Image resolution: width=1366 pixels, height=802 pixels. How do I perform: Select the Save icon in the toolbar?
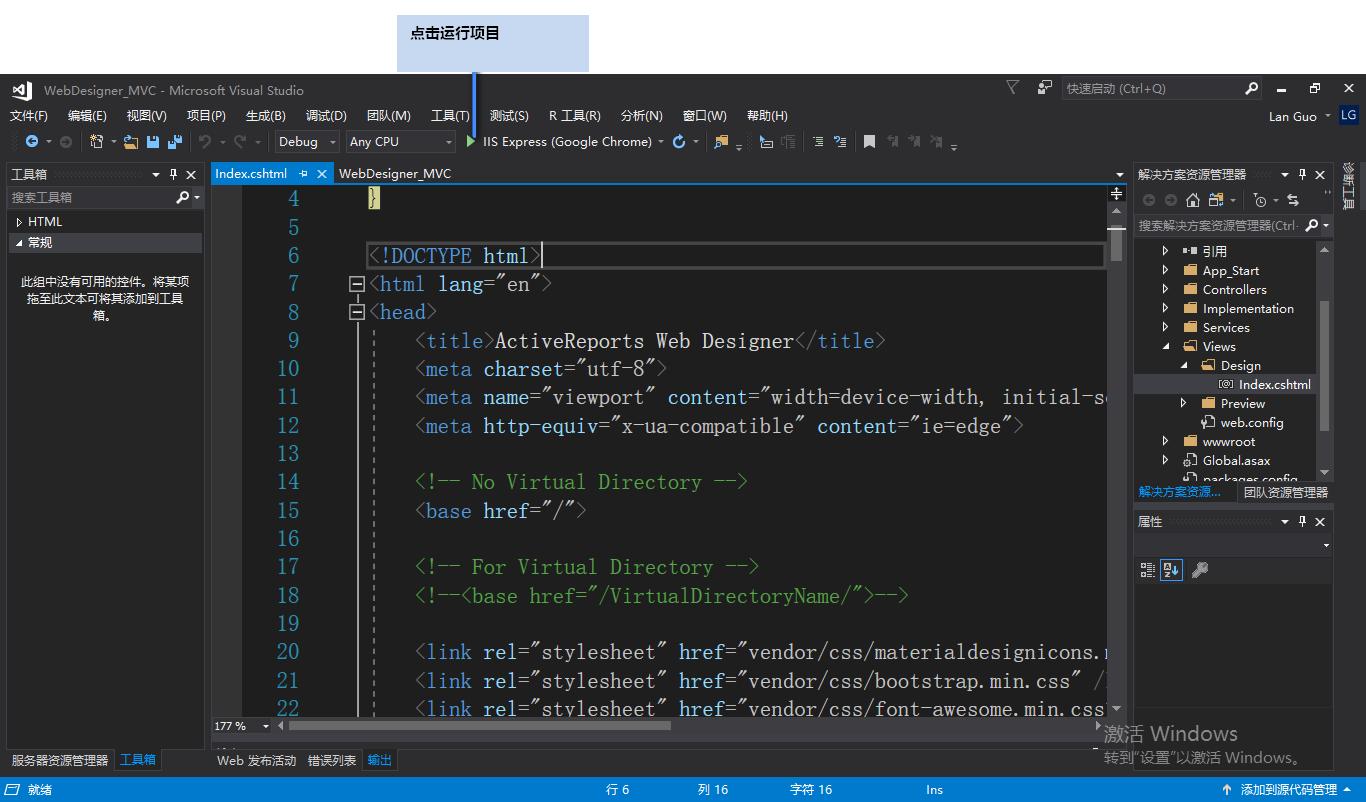150,141
